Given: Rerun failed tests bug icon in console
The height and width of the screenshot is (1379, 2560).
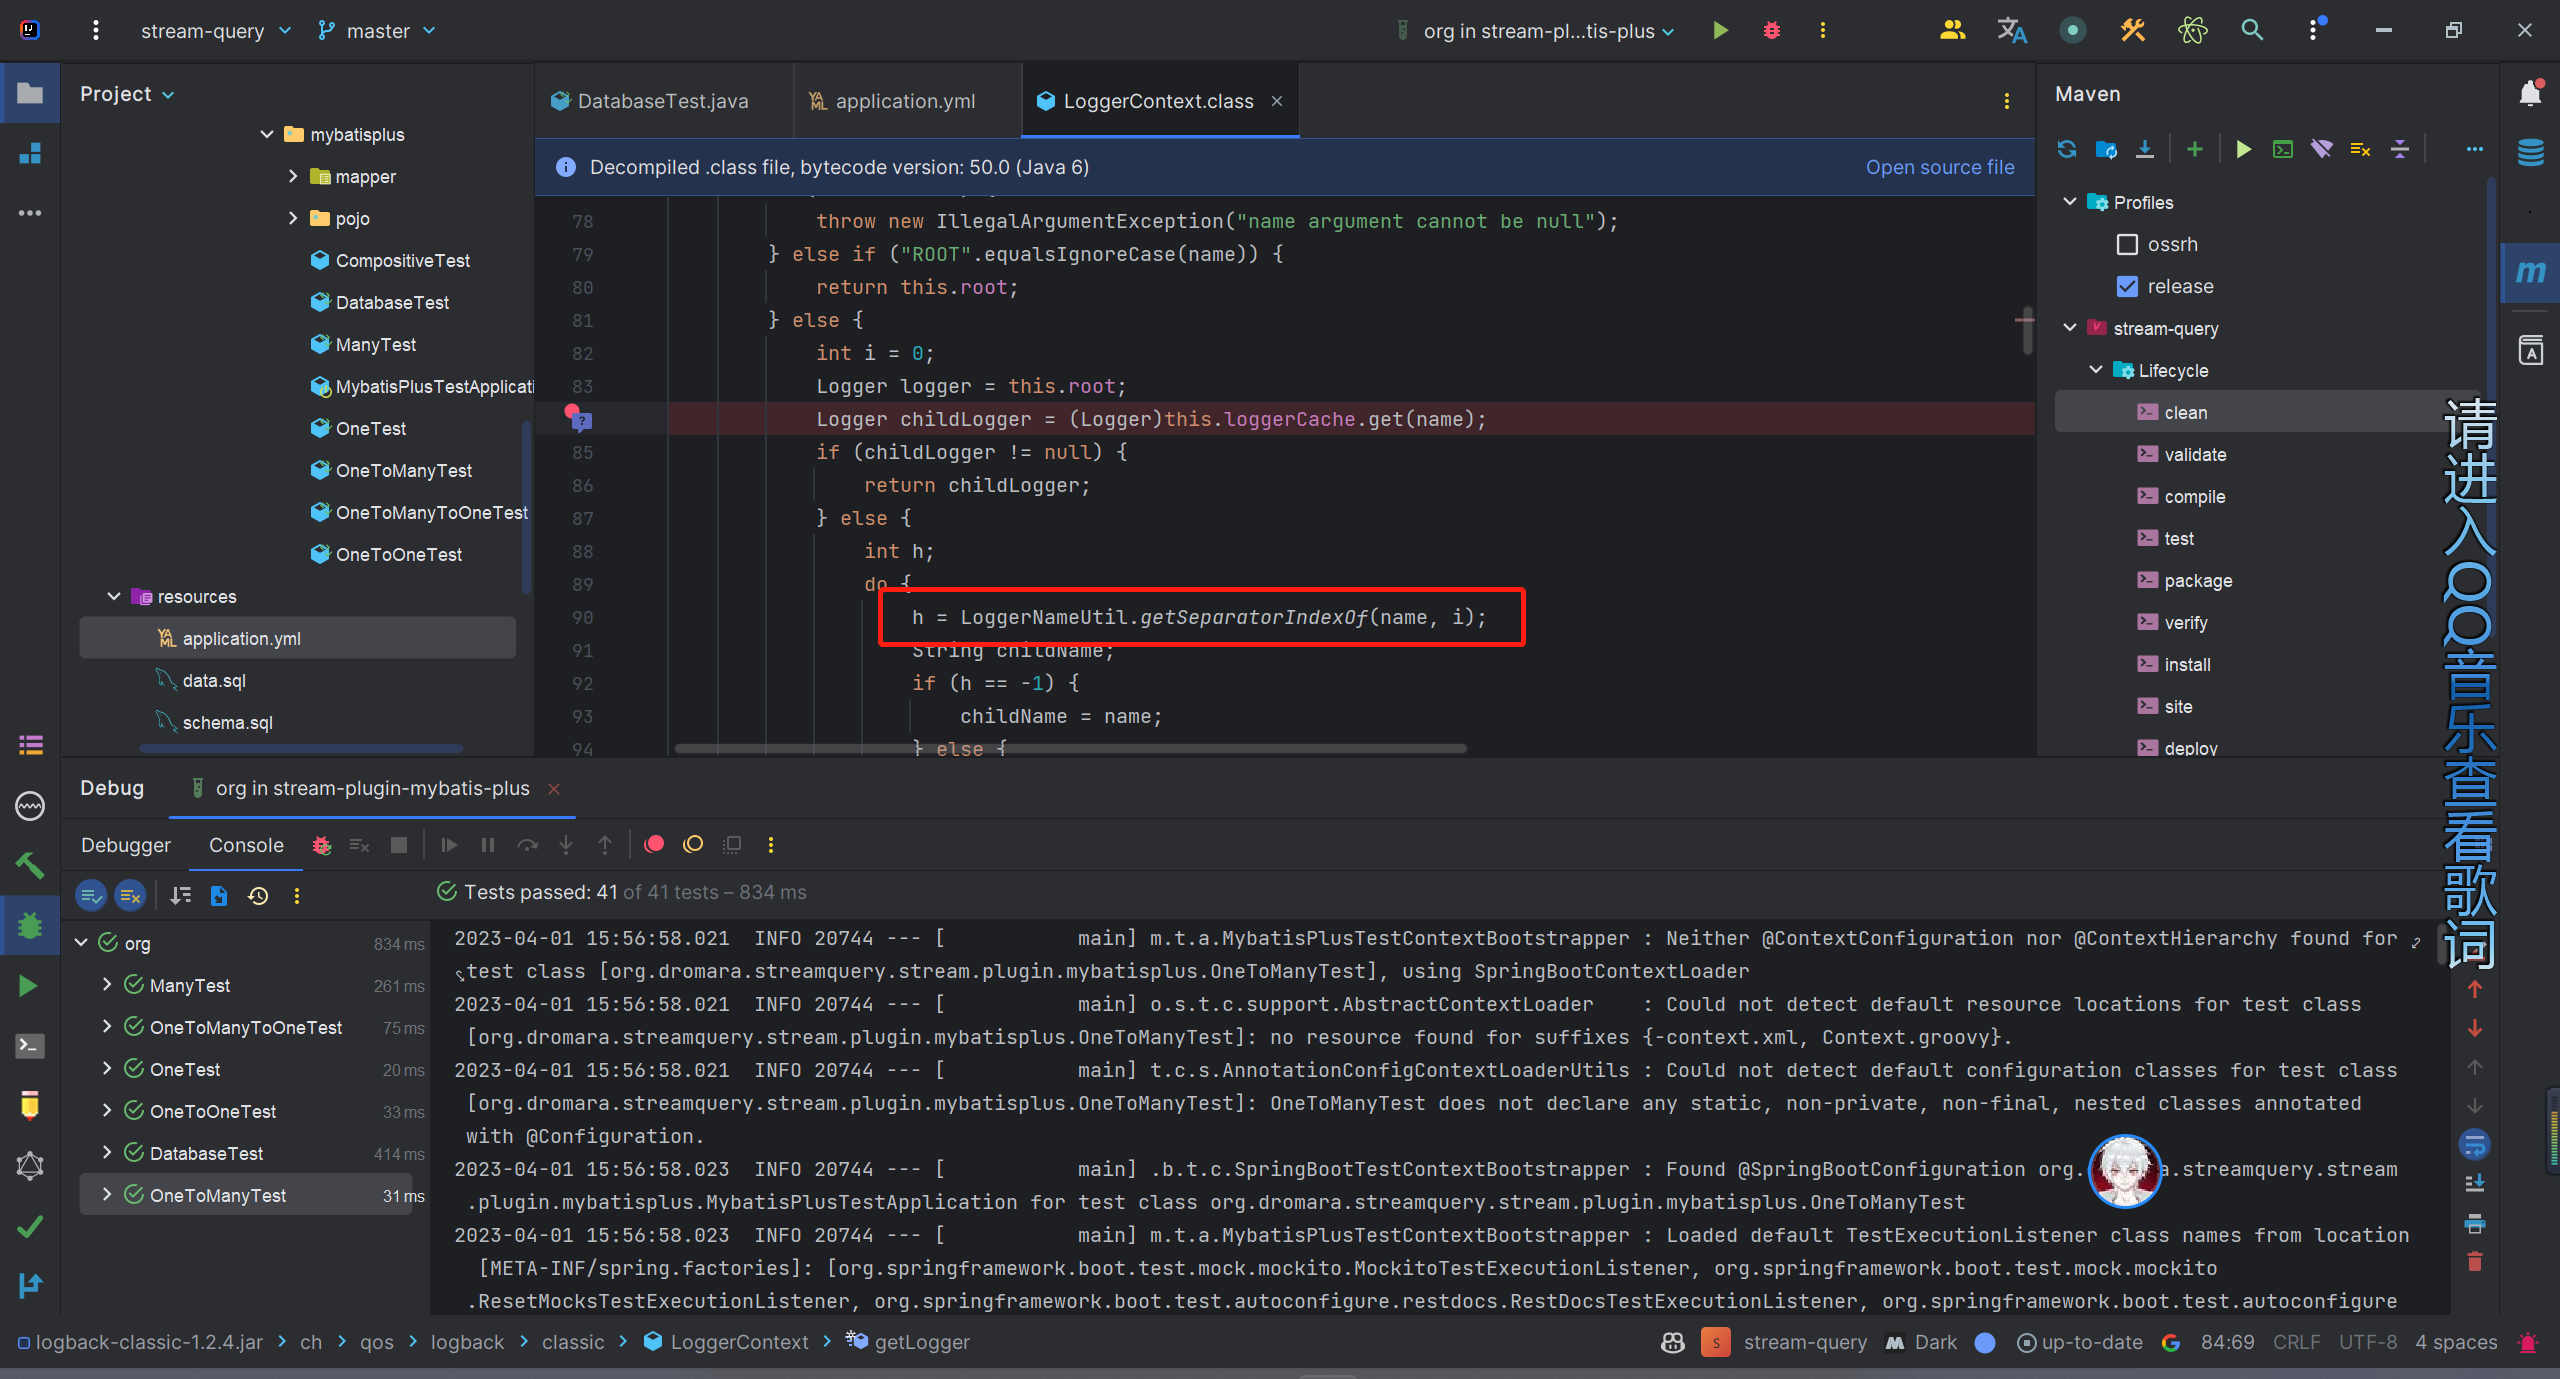Looking at the screenshot, I should pos(321,845).
